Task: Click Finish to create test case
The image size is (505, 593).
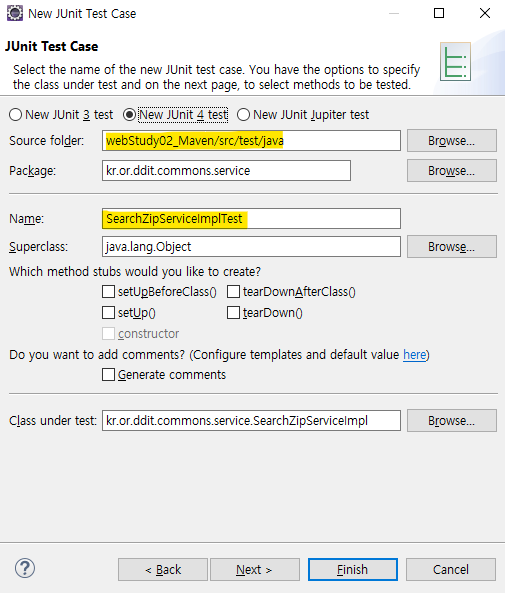Action: 353,570
